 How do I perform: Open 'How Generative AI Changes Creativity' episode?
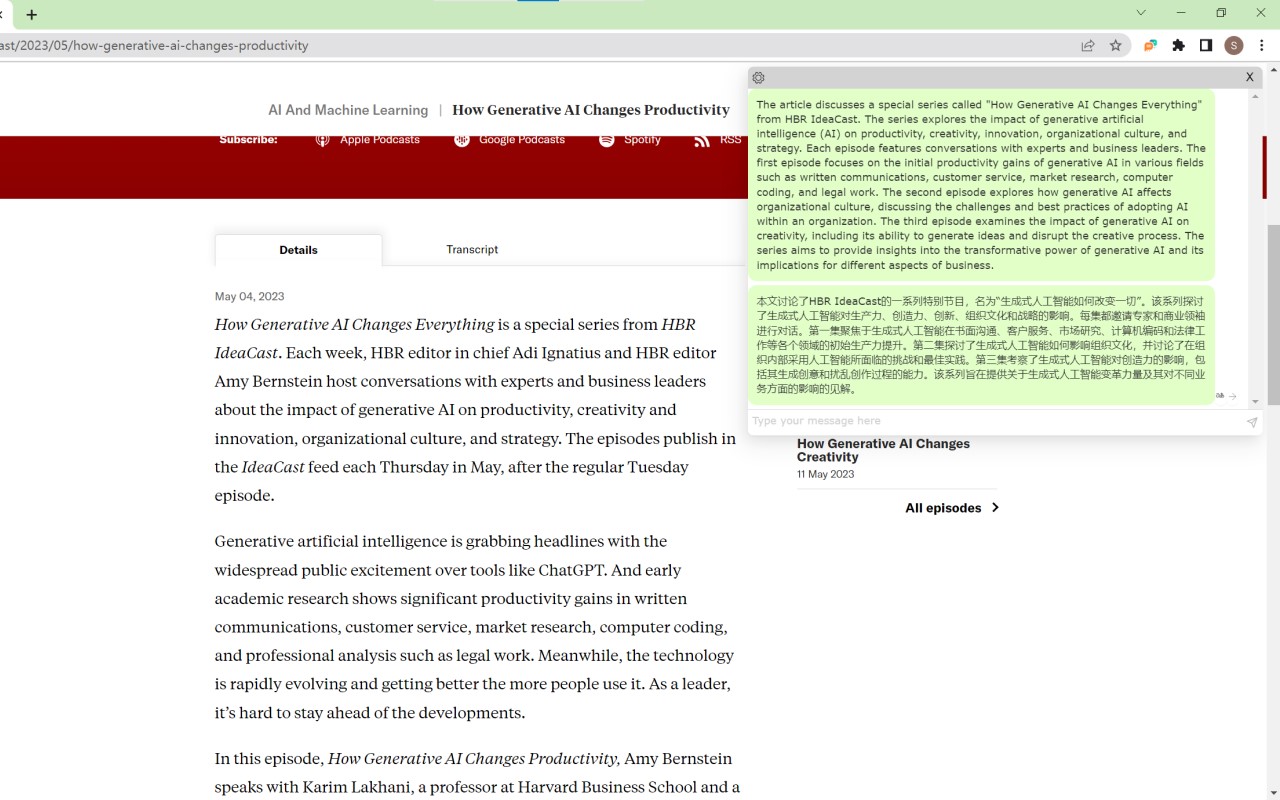[883, 450]
